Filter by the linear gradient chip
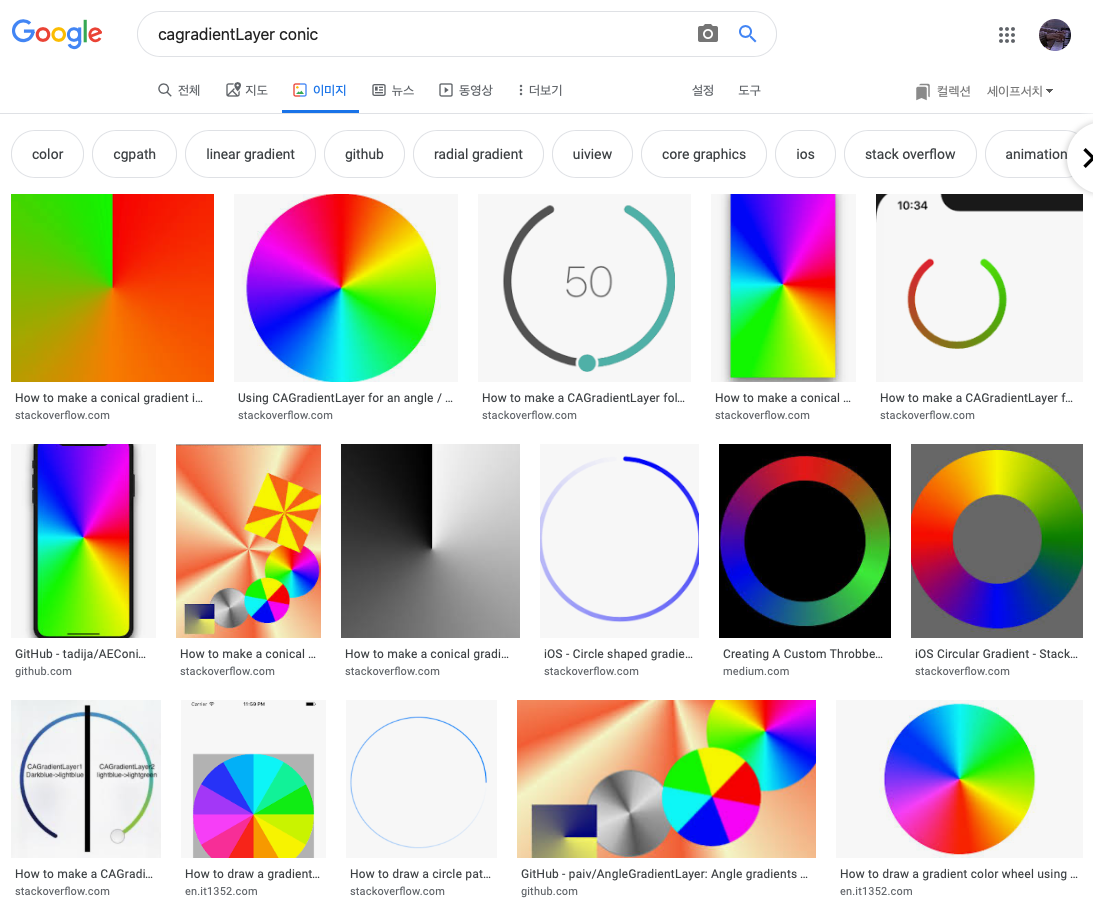 [250, 154]
